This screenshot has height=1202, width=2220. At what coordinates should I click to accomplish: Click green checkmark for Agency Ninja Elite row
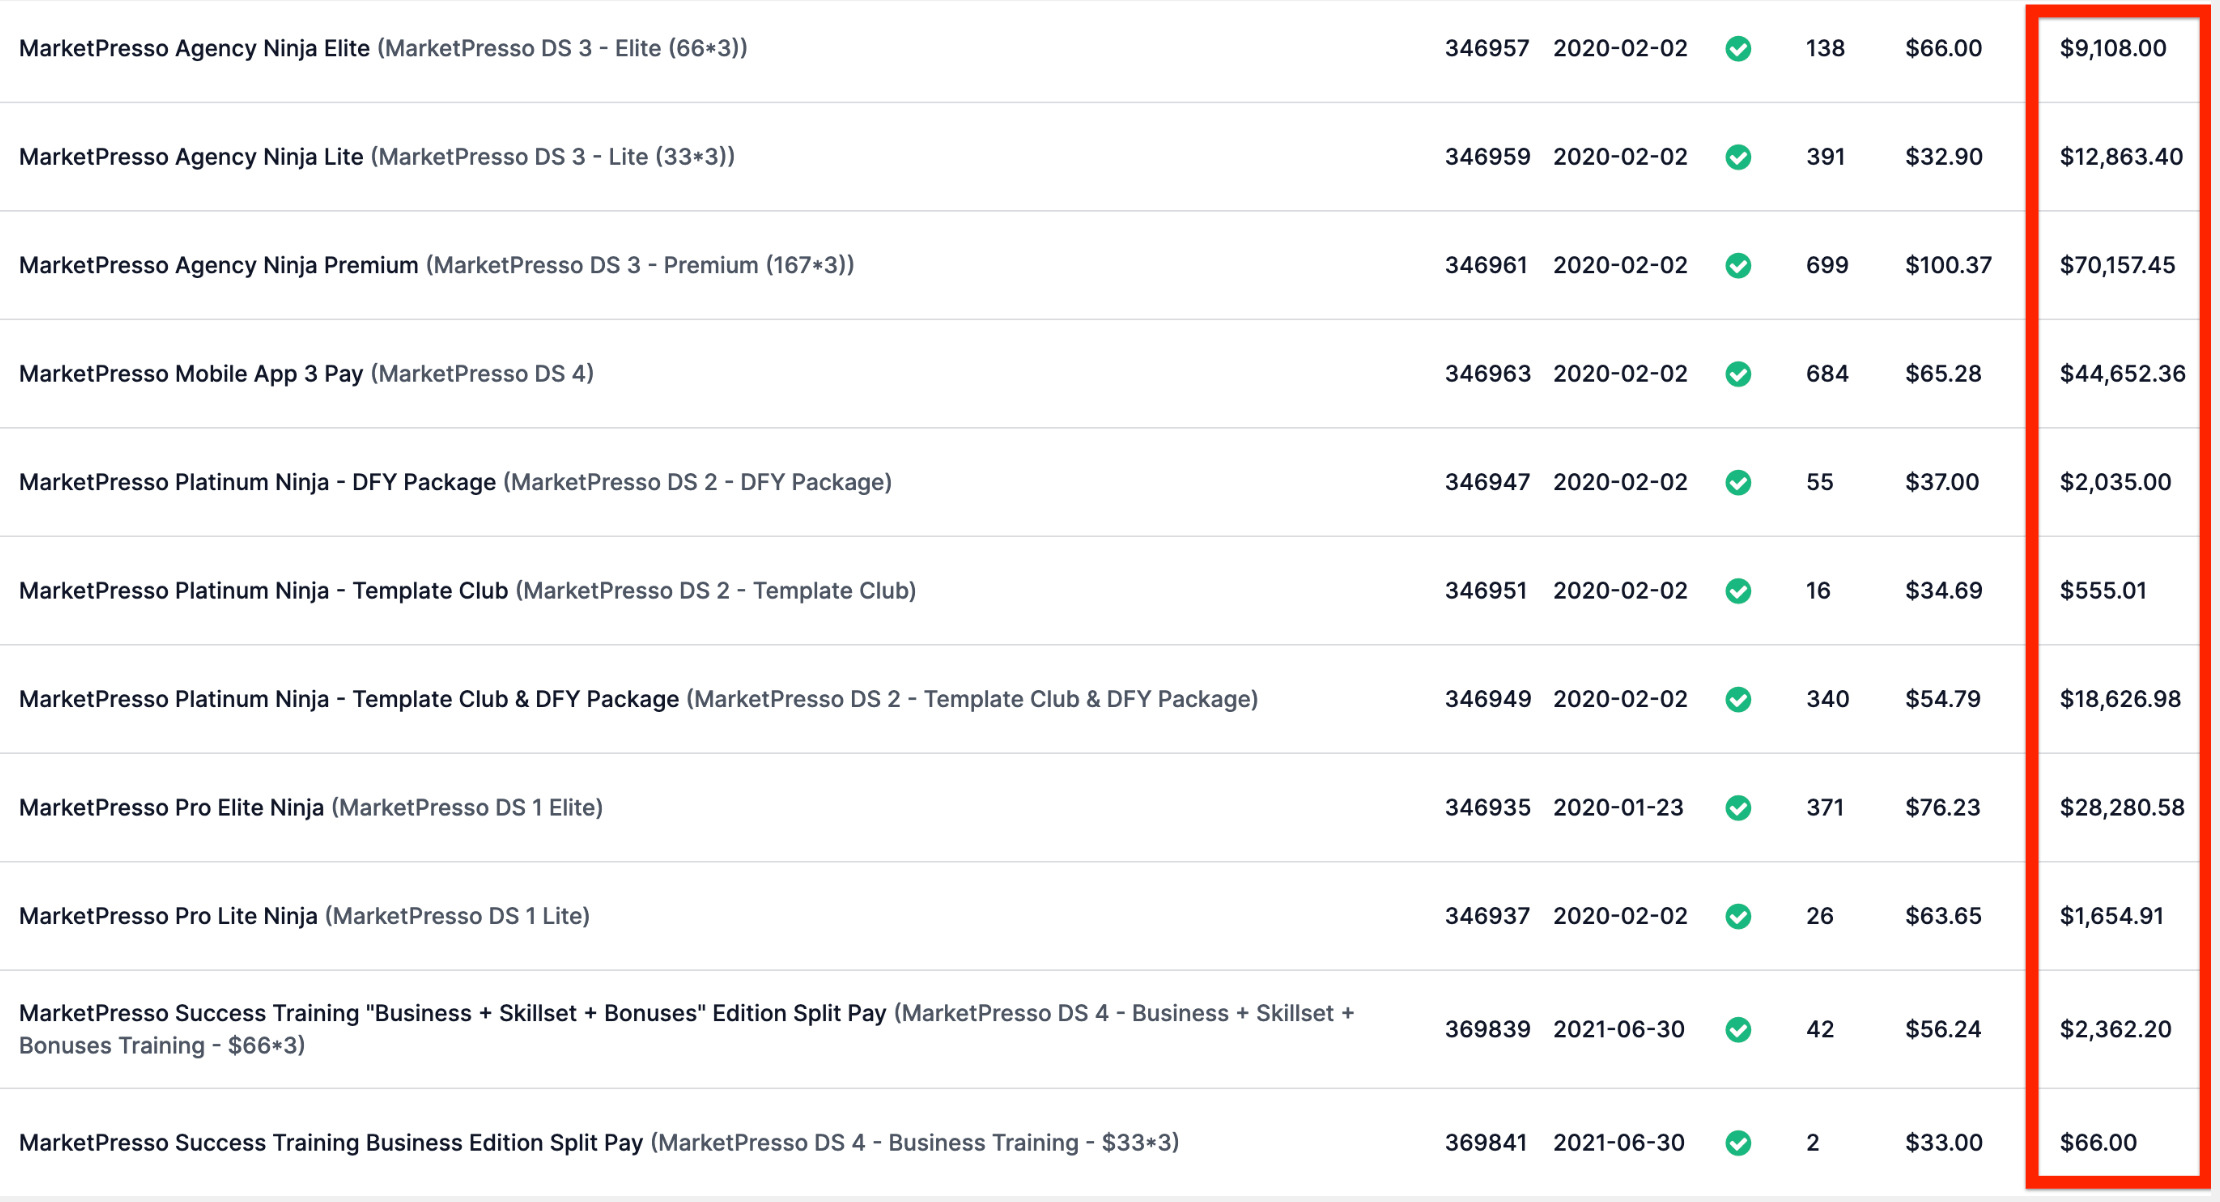coord(1738,49)
